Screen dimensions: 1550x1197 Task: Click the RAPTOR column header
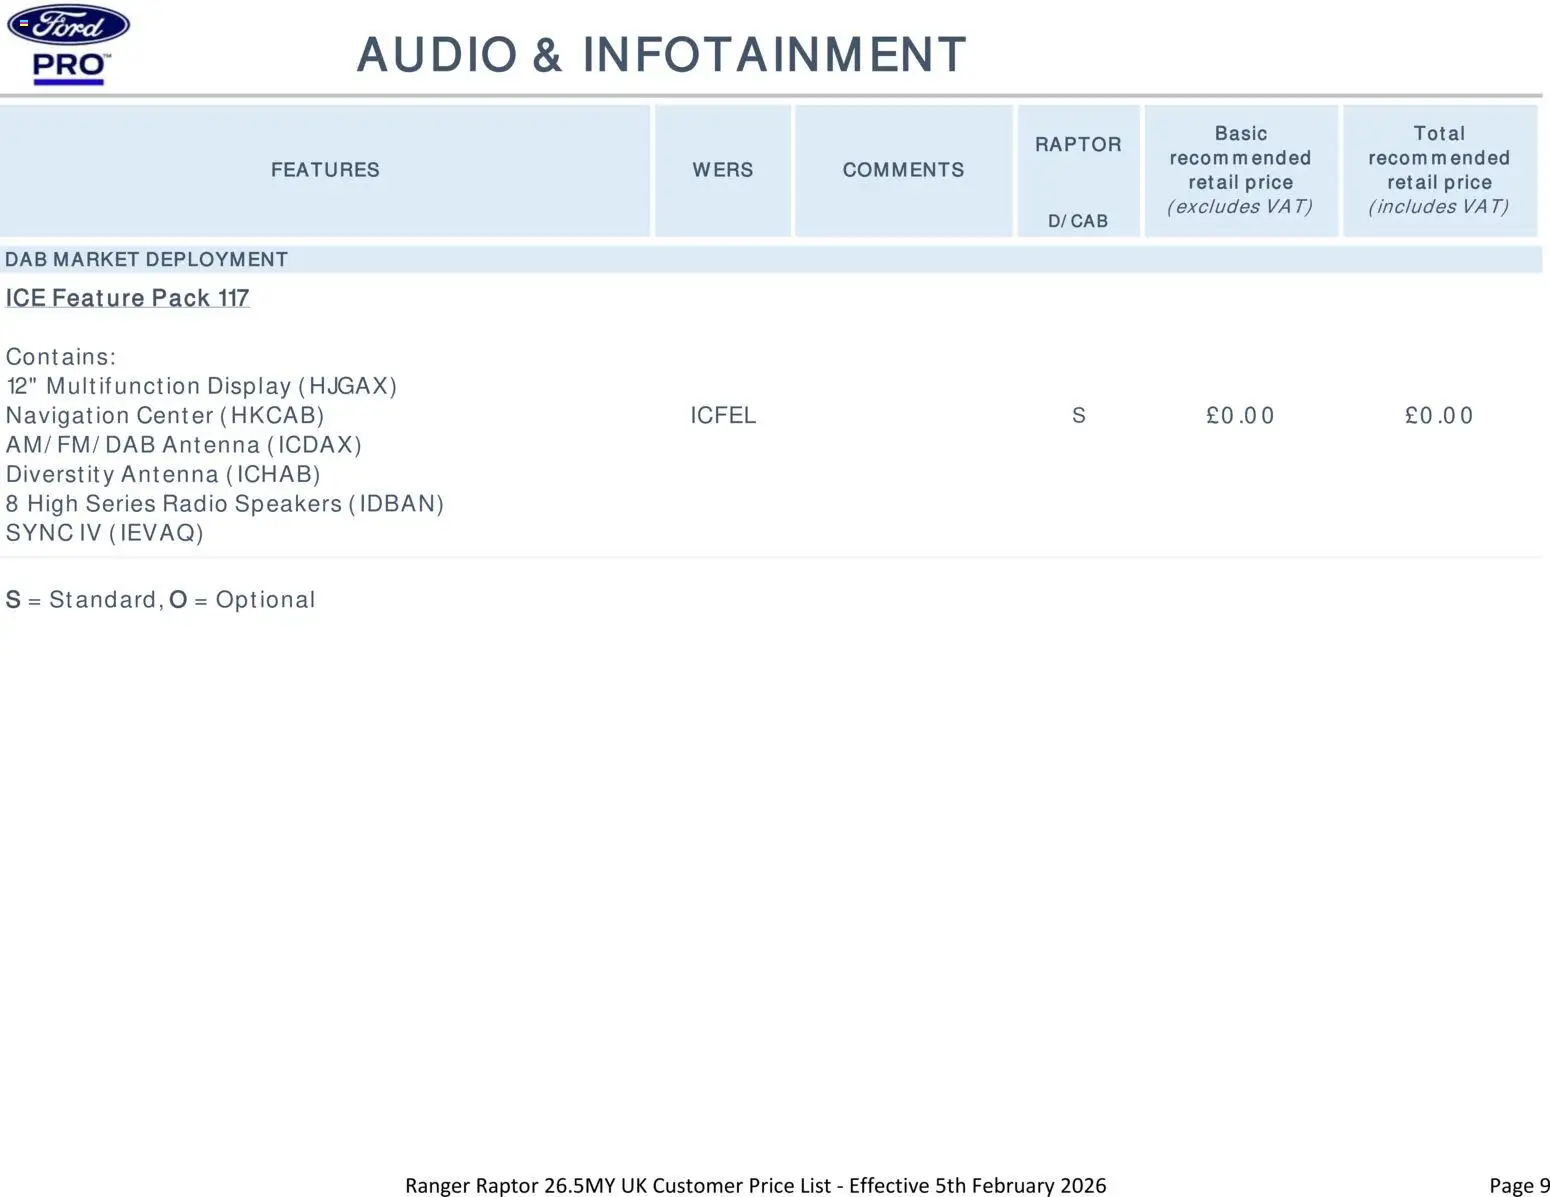point(1078,145)
